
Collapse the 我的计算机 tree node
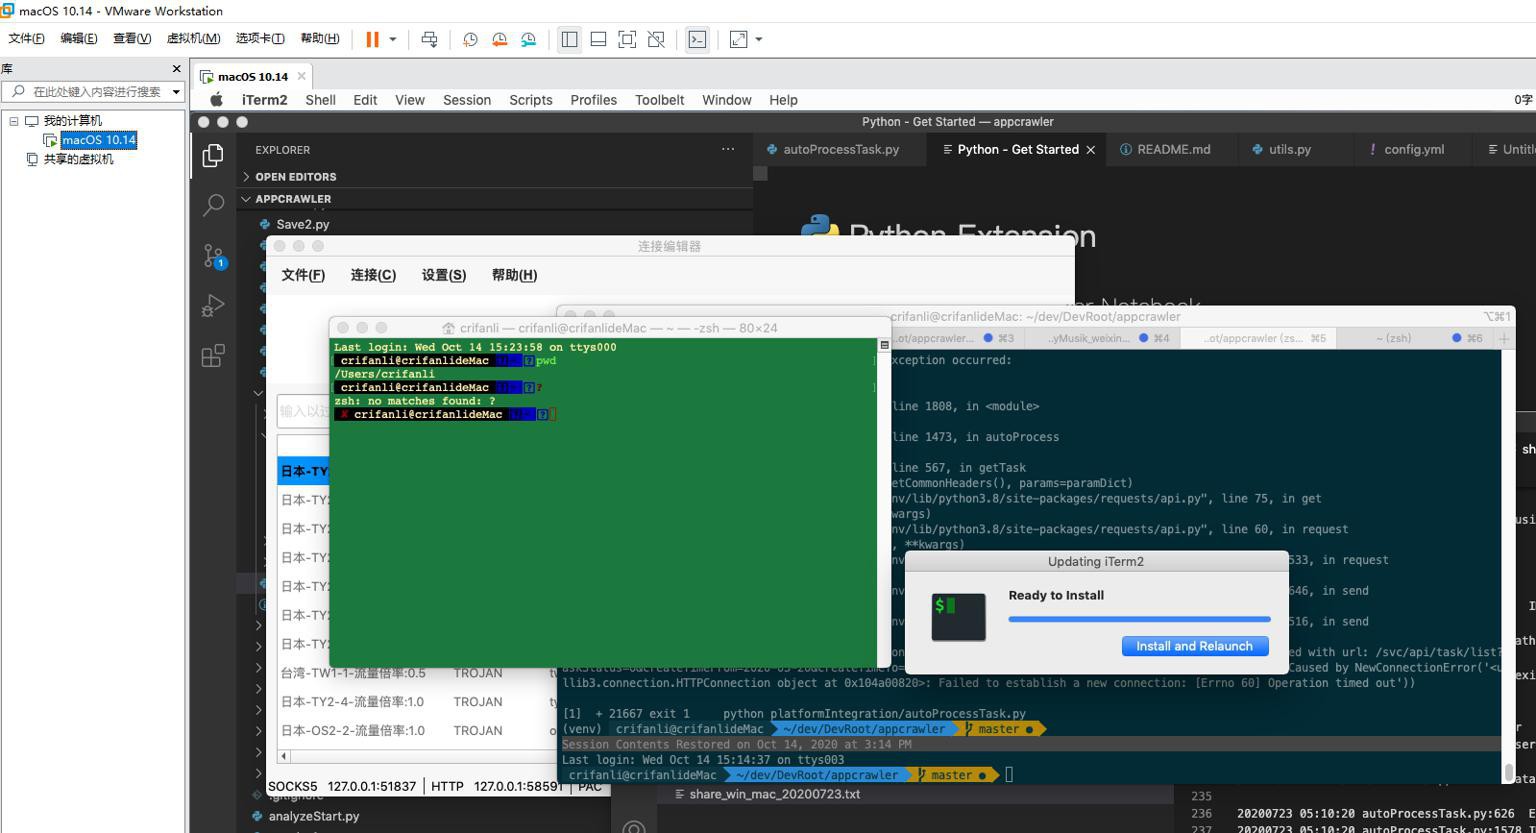(14, 121)
